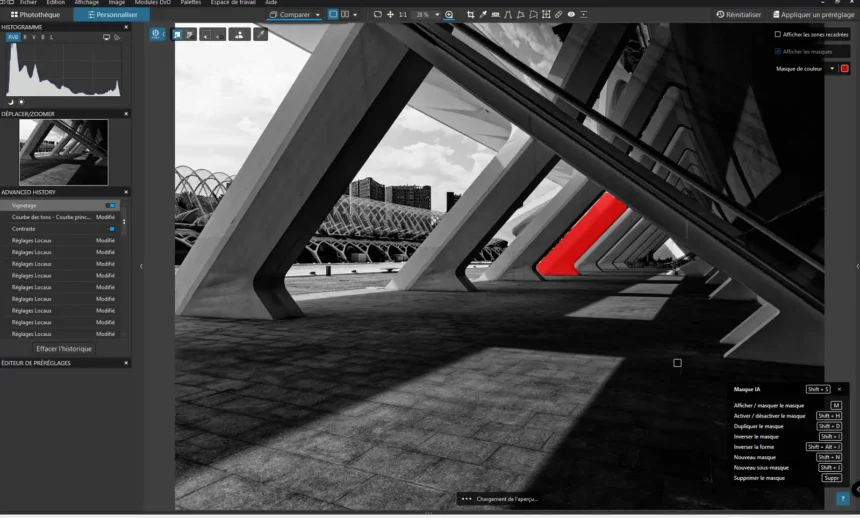Viewport: 860px width, 518px height.
Task: Click the 28 % zoom value field
Action: pos(422,15)
